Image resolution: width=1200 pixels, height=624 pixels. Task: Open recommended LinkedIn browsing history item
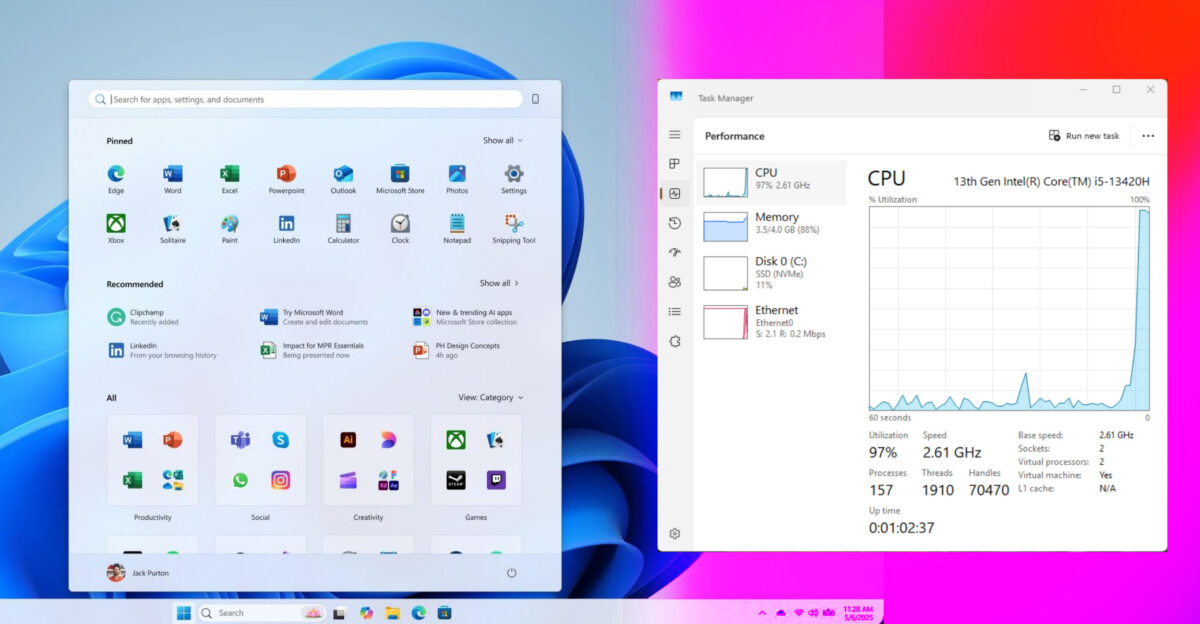[x=163, y=350]
